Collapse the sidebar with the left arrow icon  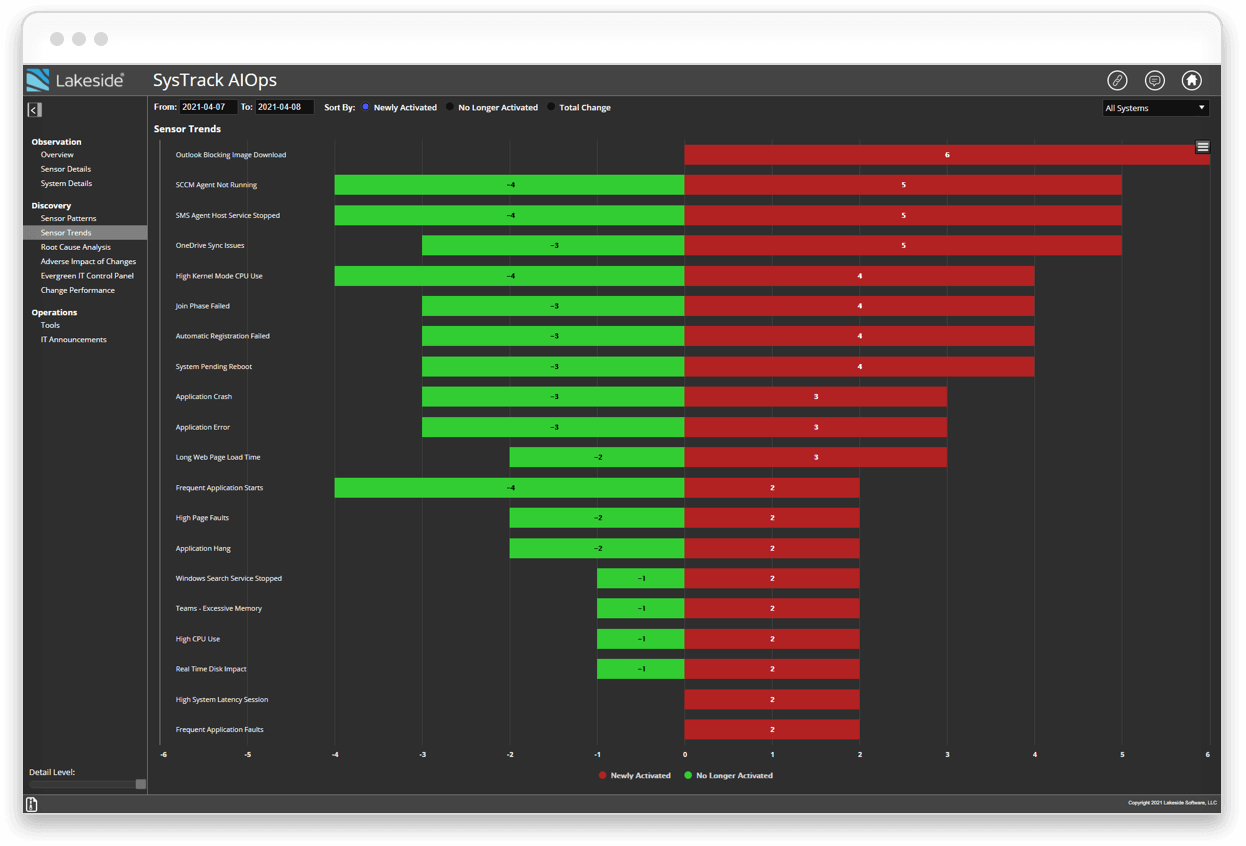tap(34, 109)
